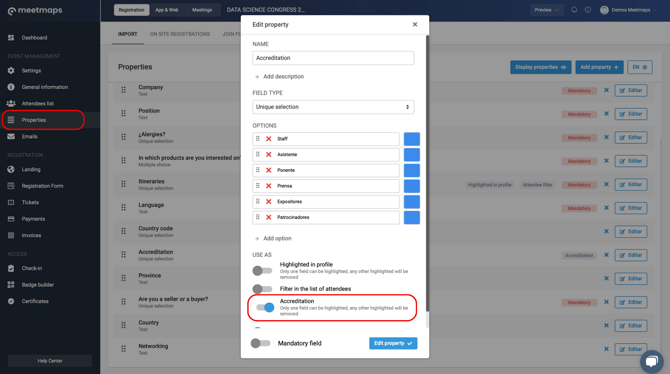Disable the Accreditation toggle
Viewport: 670px width, 374px height.
pos(265,307)
